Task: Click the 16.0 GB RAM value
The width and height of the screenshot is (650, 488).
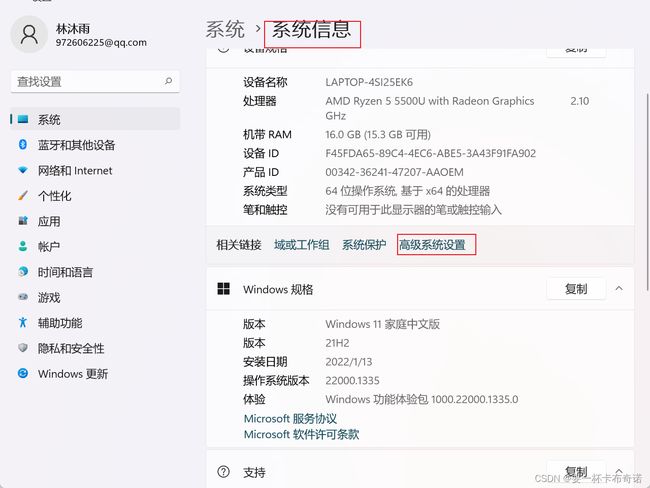Action: (378, 134)
